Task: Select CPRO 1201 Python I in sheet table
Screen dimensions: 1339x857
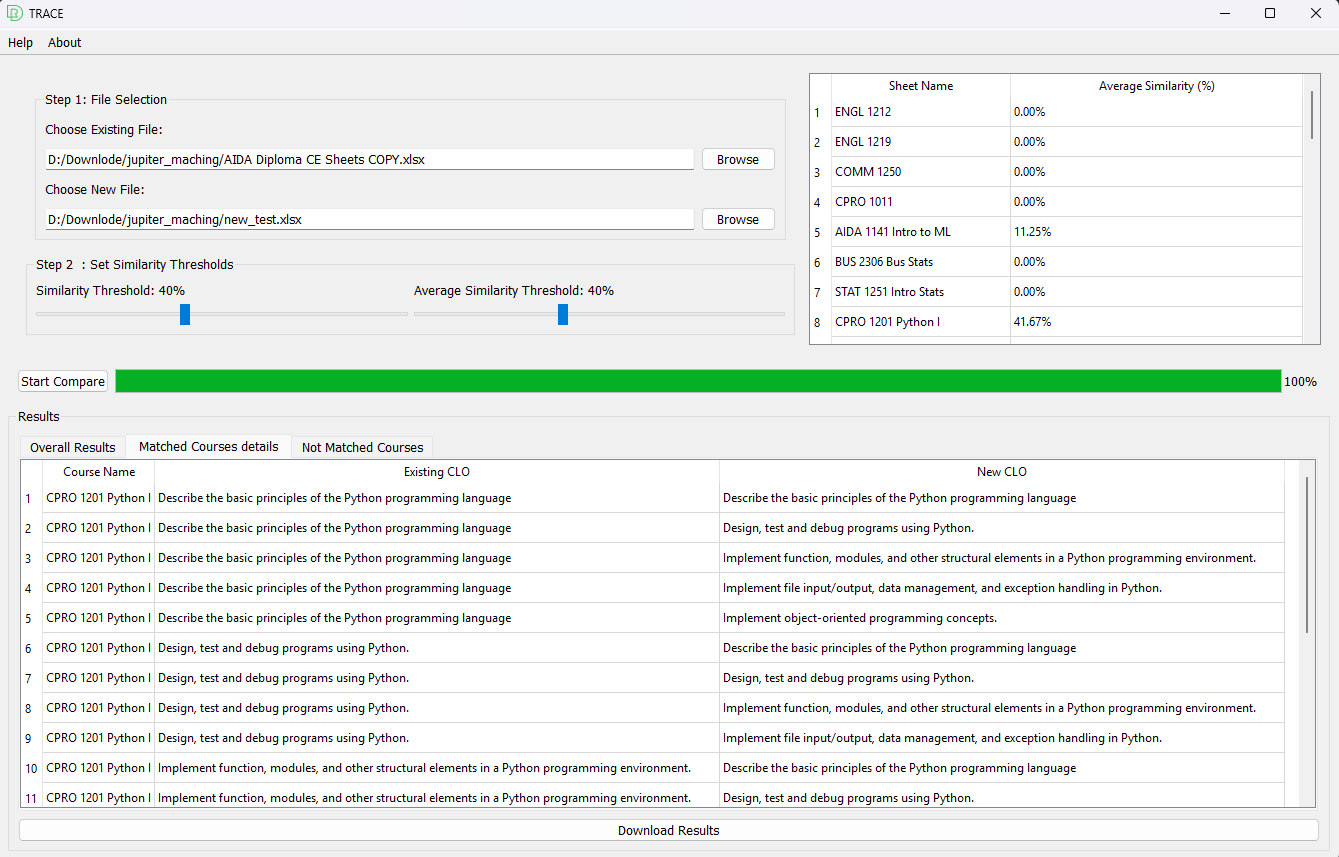Action: click(921, 322)
